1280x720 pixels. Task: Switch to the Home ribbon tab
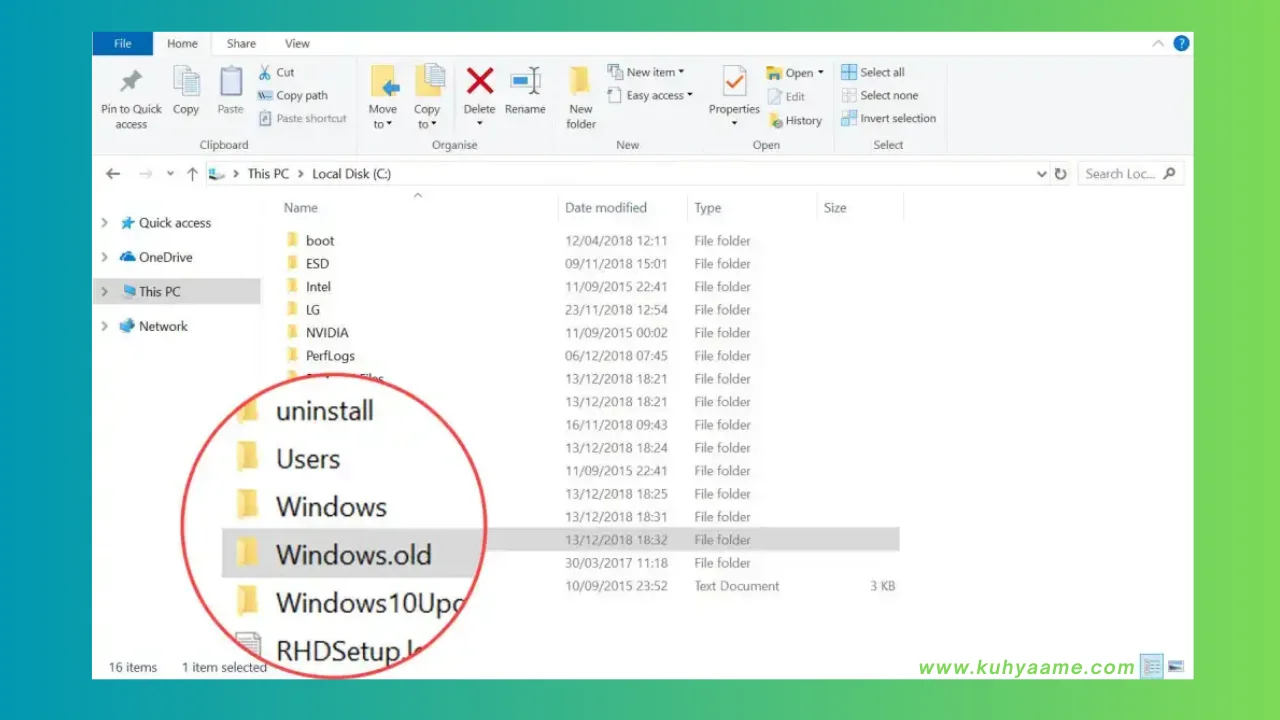point(182,43)
